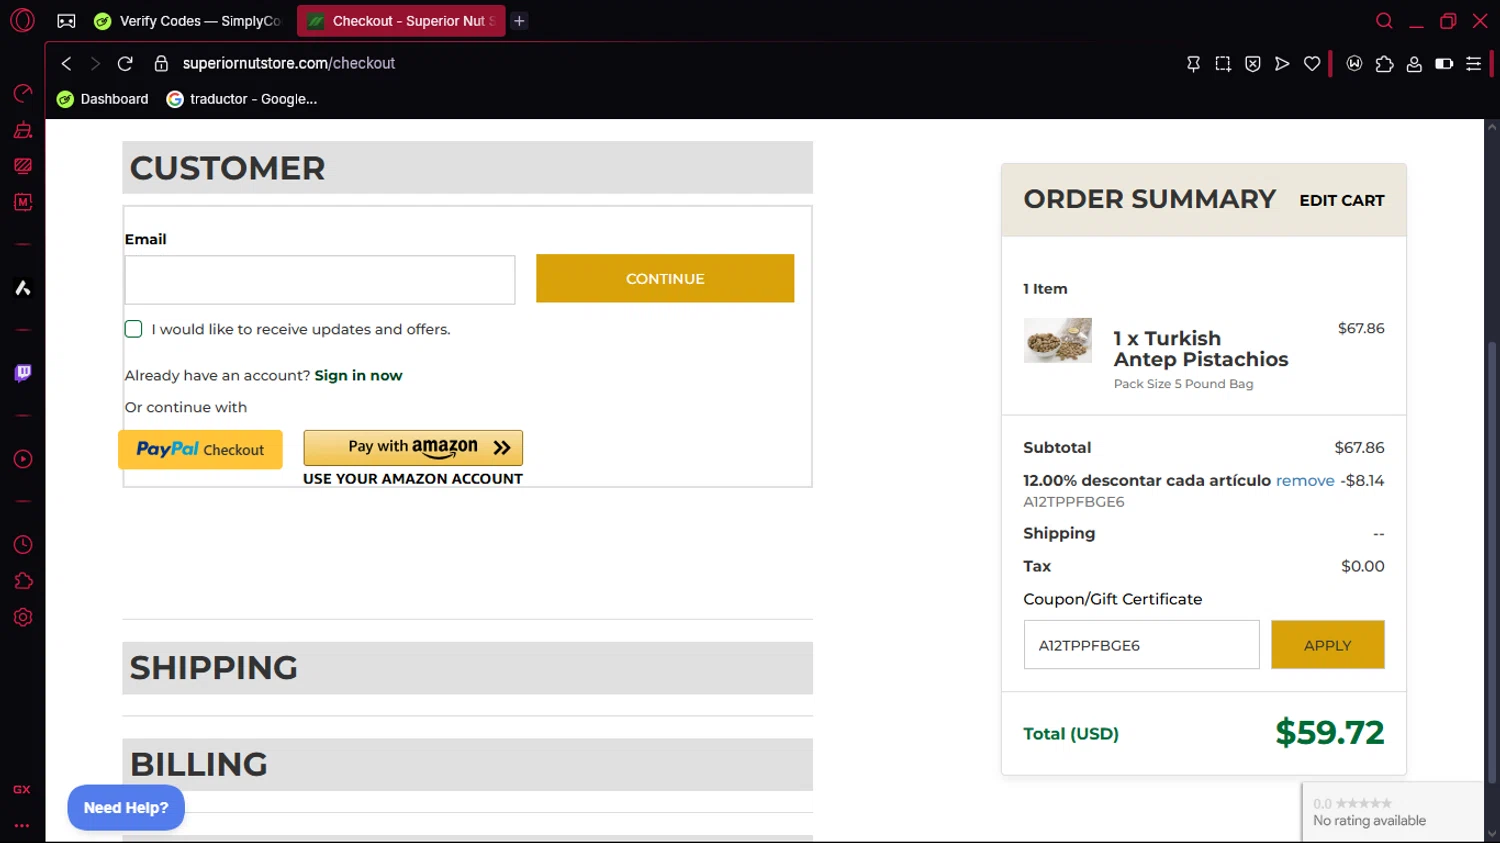Go back with the back arrow
1500x843 pixels.
(66, 63)
